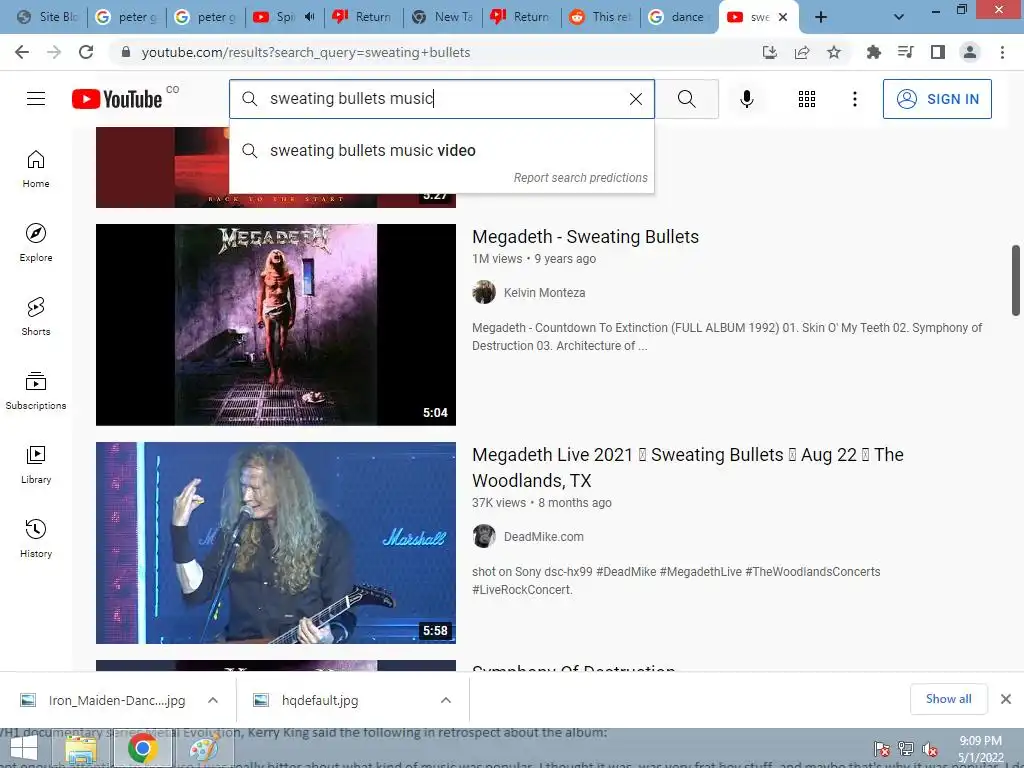Click Report search predictions link
The height and width of the screenshot is (768, 1024).
pyautogui.click(x=581, y=178)
